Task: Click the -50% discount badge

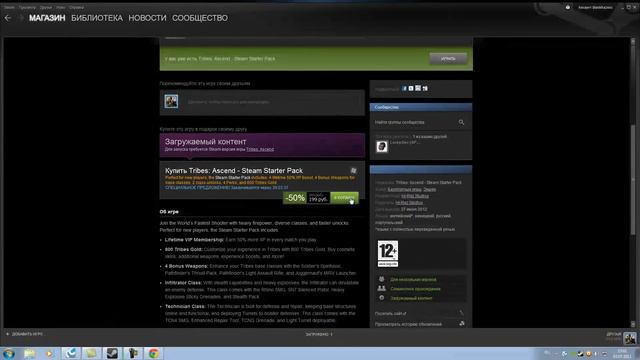Action: pyautogui.click(x=295, y=198)
